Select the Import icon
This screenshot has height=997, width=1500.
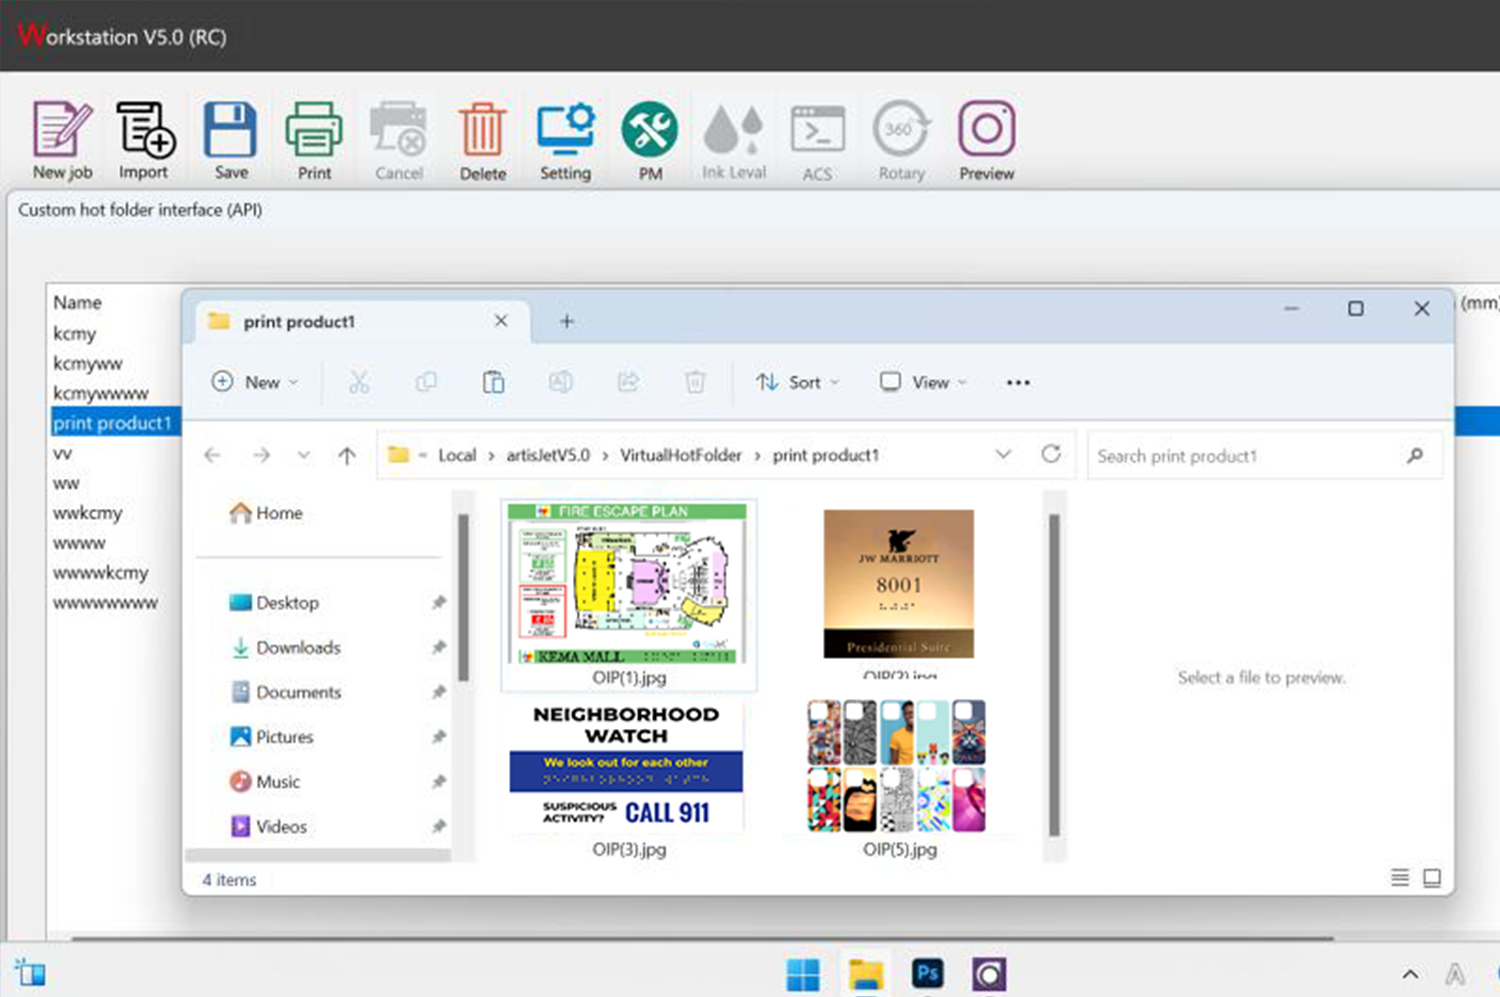[144, 138]
